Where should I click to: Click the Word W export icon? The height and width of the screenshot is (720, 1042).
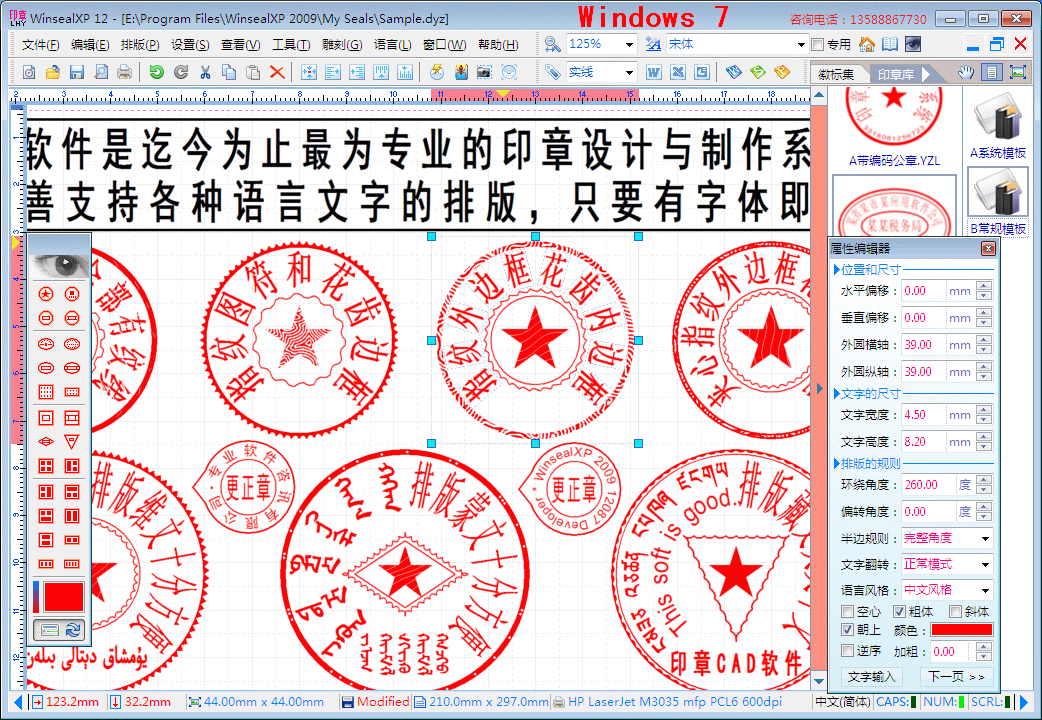tap(654, 72)
